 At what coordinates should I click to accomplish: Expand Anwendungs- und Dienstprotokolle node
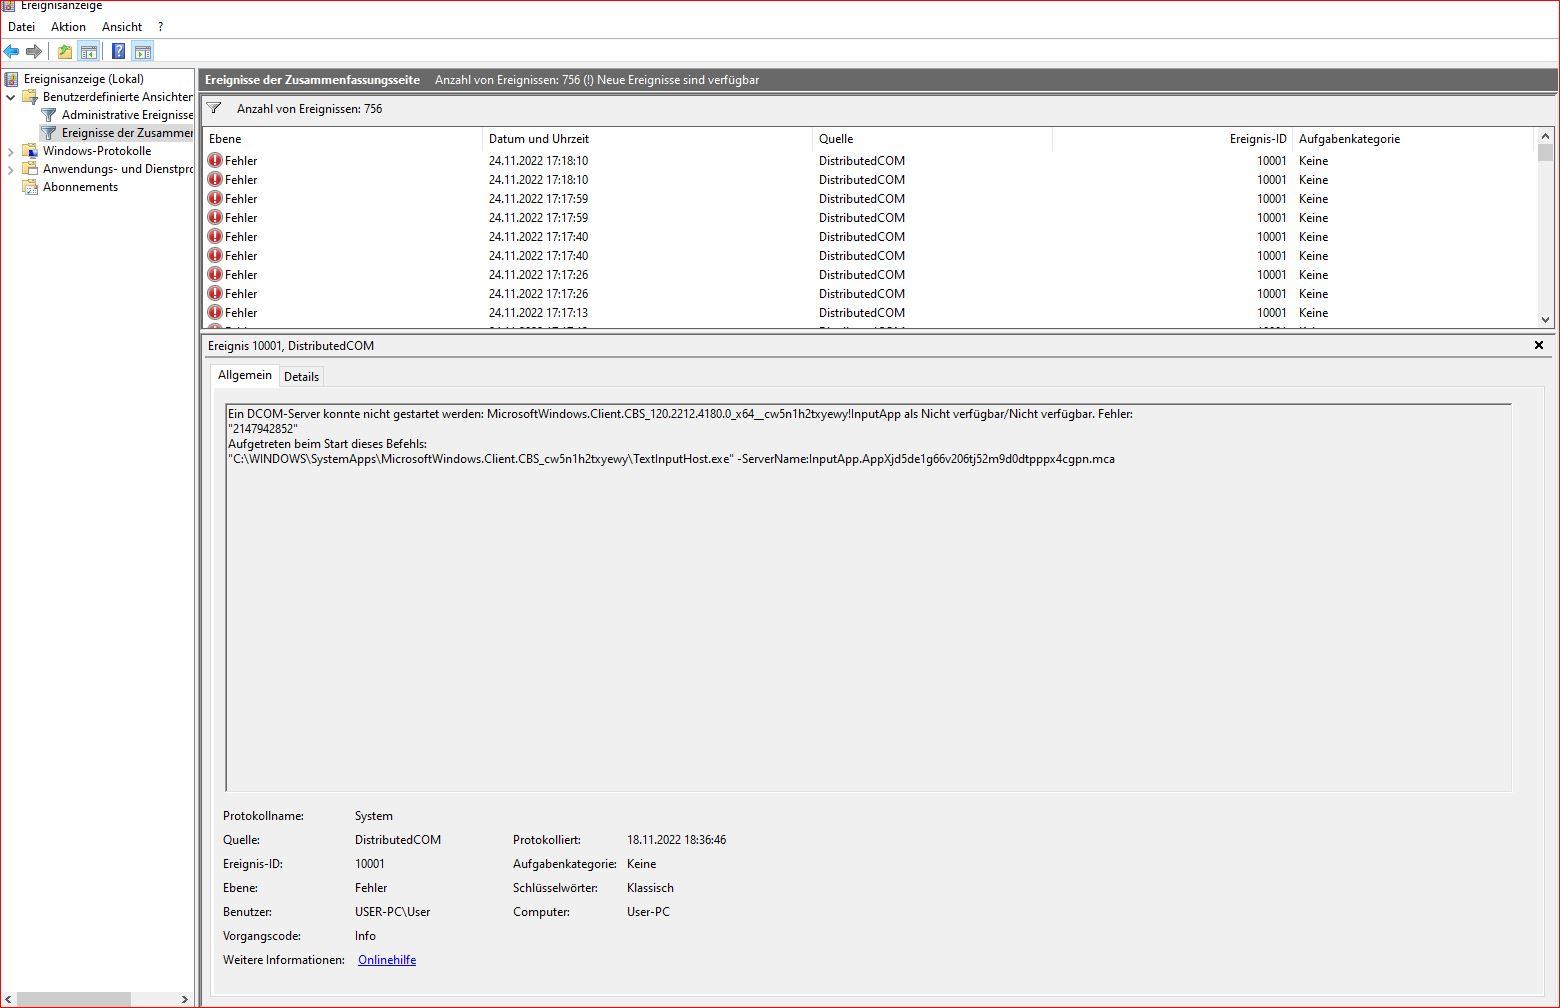pyautogui.click(x=11, y=169)
